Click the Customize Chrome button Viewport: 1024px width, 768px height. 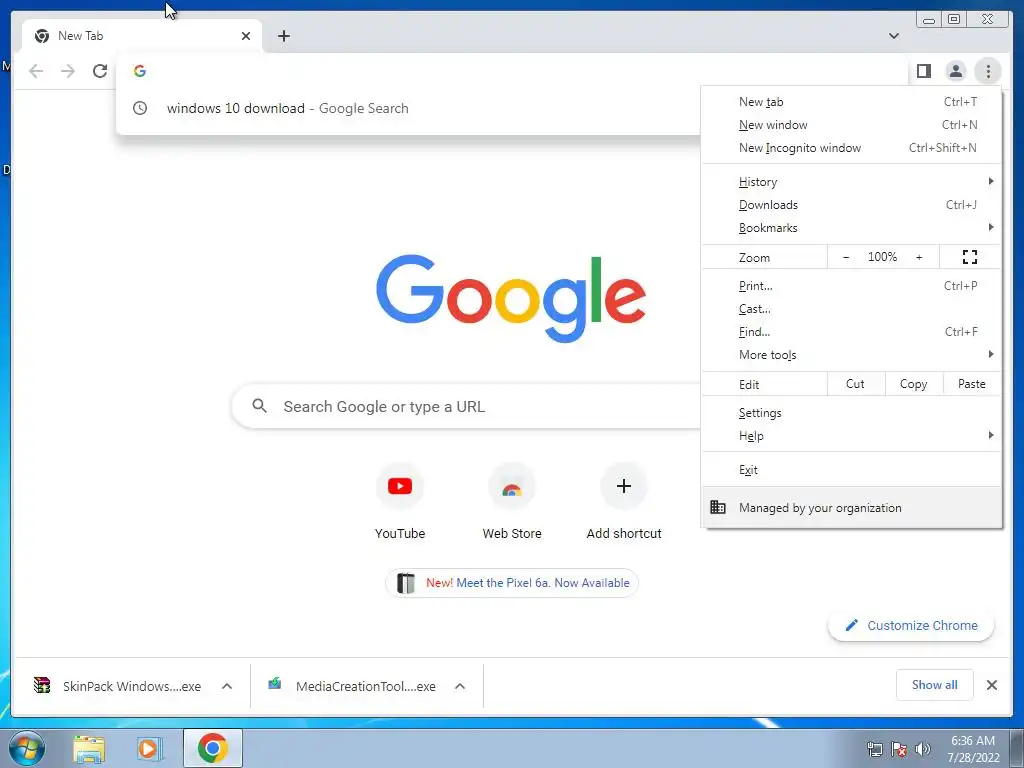point(911,625)
